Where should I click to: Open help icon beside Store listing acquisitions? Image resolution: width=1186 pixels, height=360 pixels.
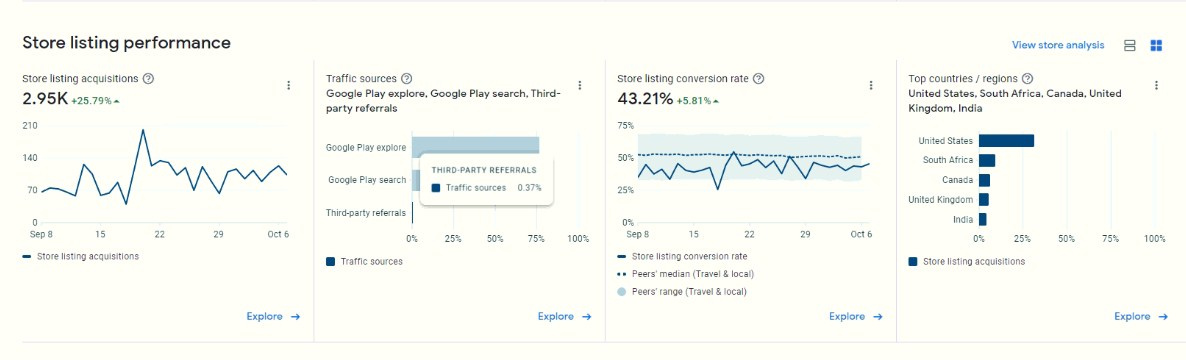pyautogui.click(x=148, y=78)
